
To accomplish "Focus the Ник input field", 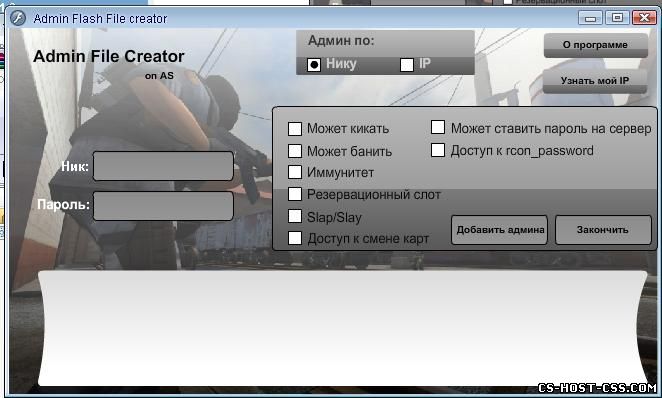I will (x=163, y=166).
